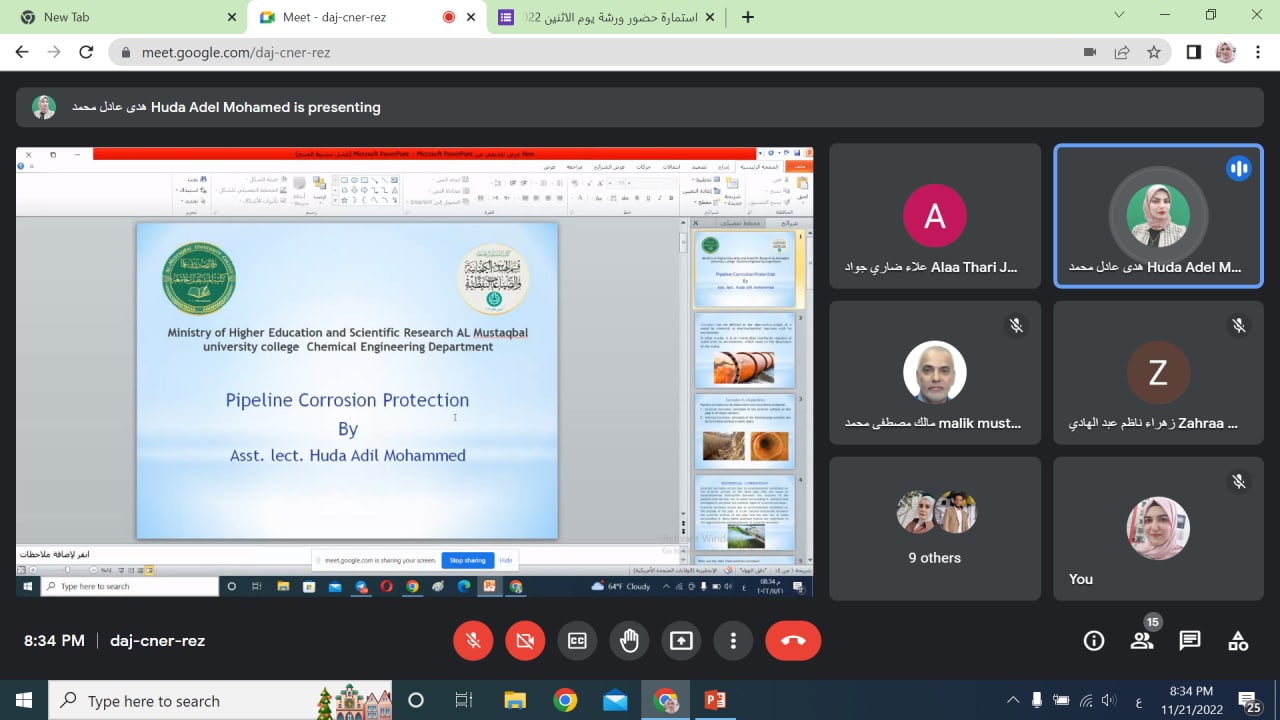This screenshot has height=720, width=1280.
Task: Hide the screen sharing notification bar
Action: (x=506, y=561)
